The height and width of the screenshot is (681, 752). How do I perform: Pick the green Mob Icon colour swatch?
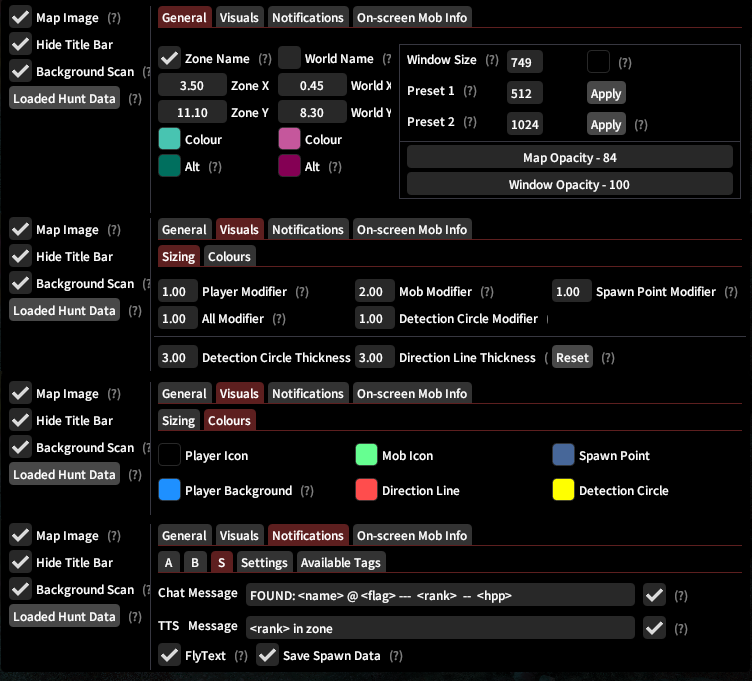pyautogui.click(x=366, y=456)
